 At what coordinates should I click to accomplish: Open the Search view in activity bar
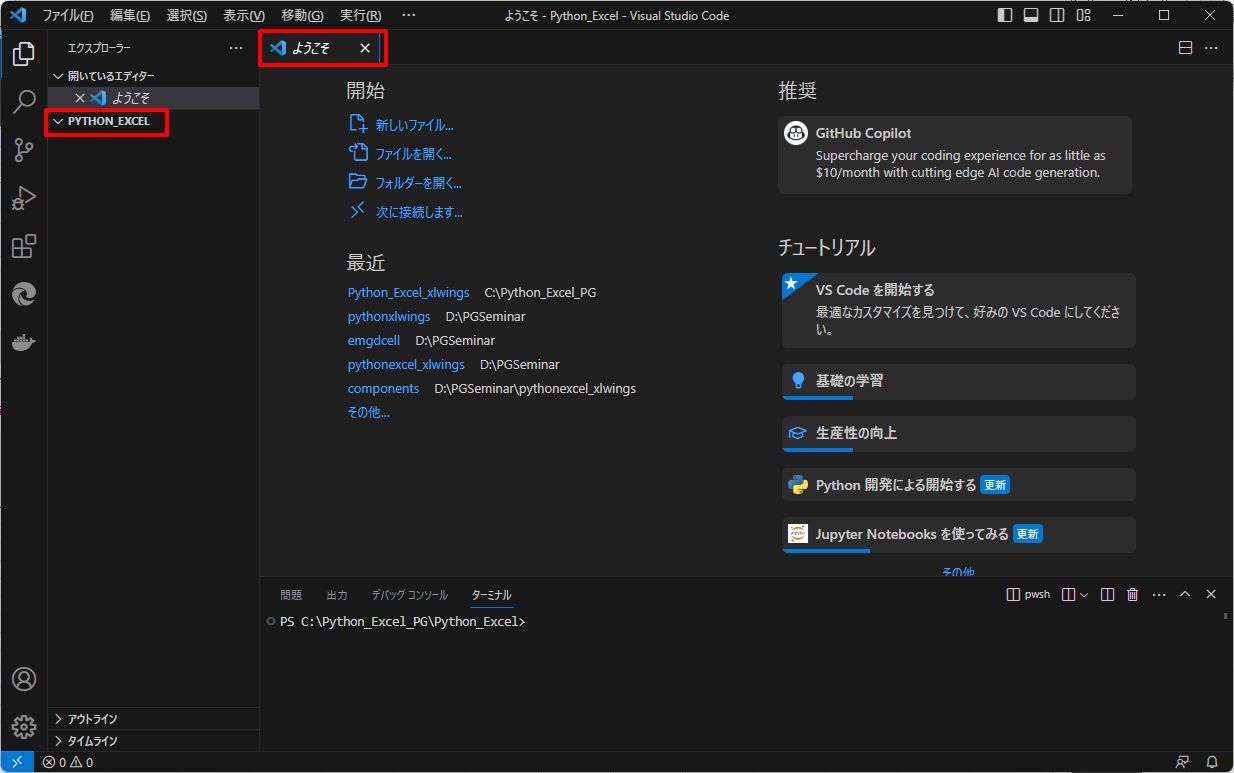[x=24, y=102]
